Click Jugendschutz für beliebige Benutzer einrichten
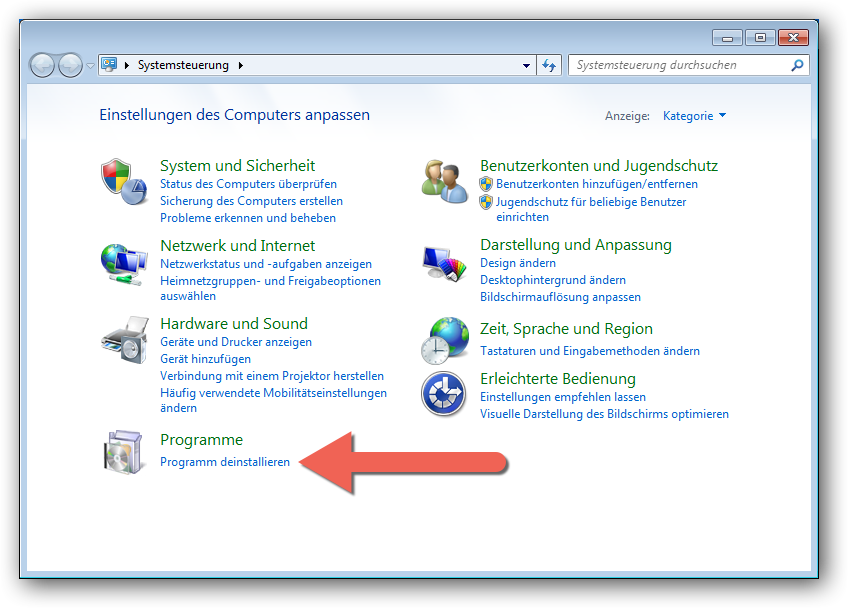The width and height of the screenshot is (848, 608). [591, 209]
